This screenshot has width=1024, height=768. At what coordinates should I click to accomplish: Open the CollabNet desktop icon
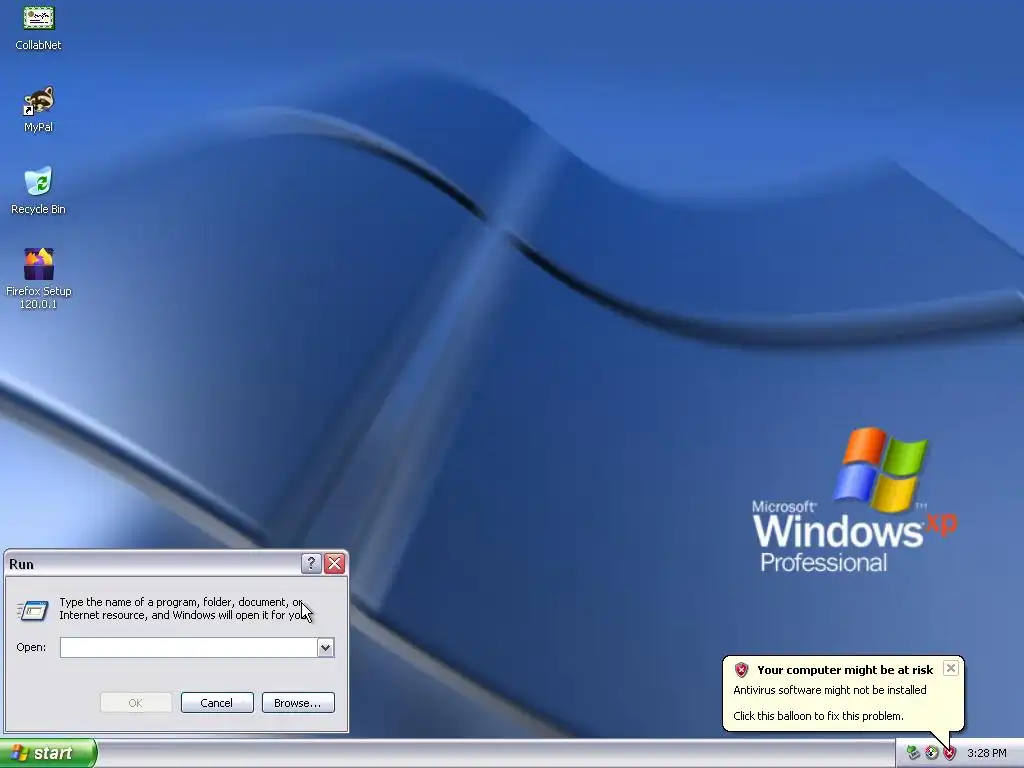38,27
